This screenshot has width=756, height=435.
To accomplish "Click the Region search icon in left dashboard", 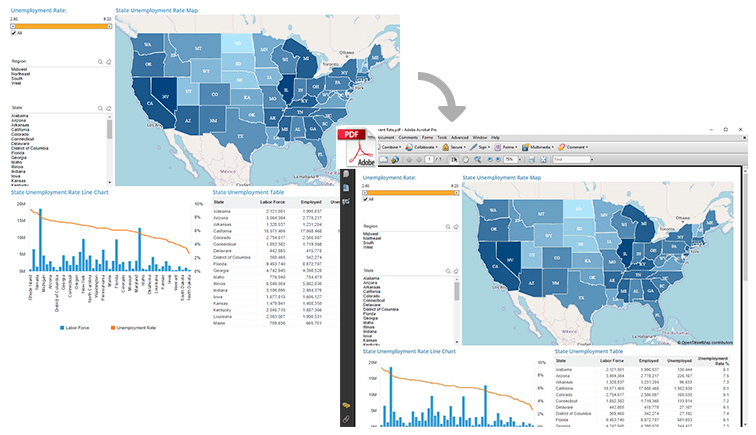I will click(x=100, y=62).
